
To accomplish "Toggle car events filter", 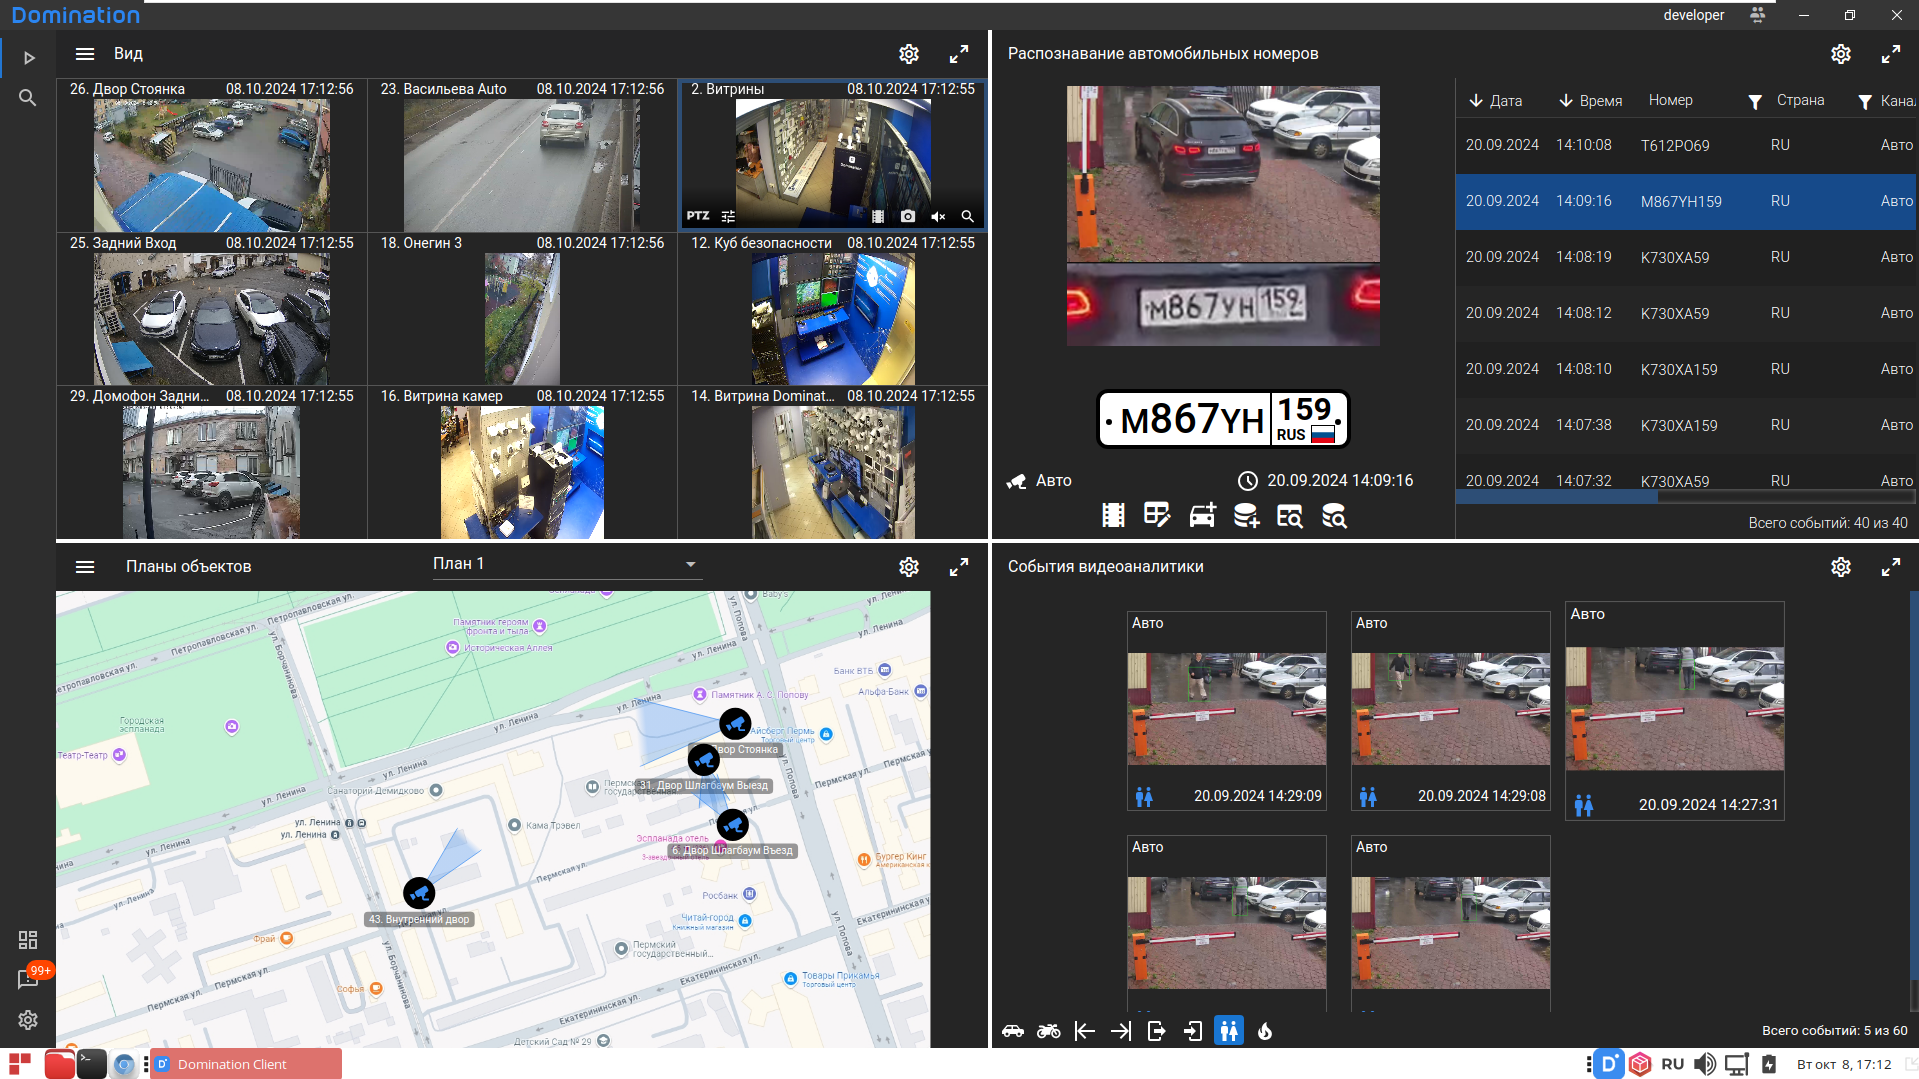I will click(x=1013, y=1031).
